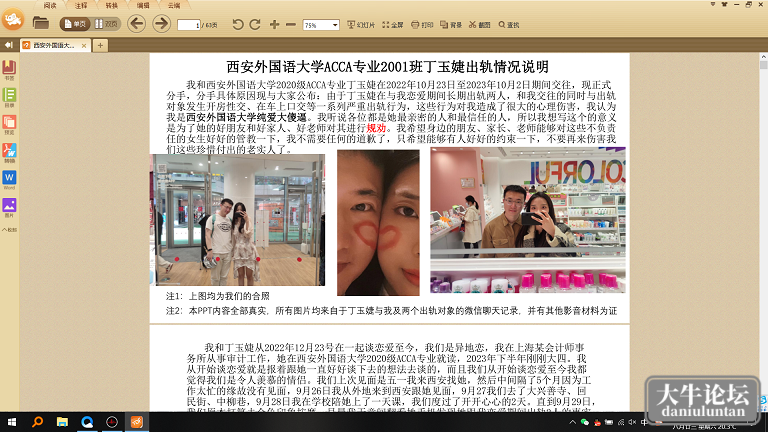This screenshot has height=432, width=768.
Task: Go to the previous page arrow
Action: (x=137, y=24)
